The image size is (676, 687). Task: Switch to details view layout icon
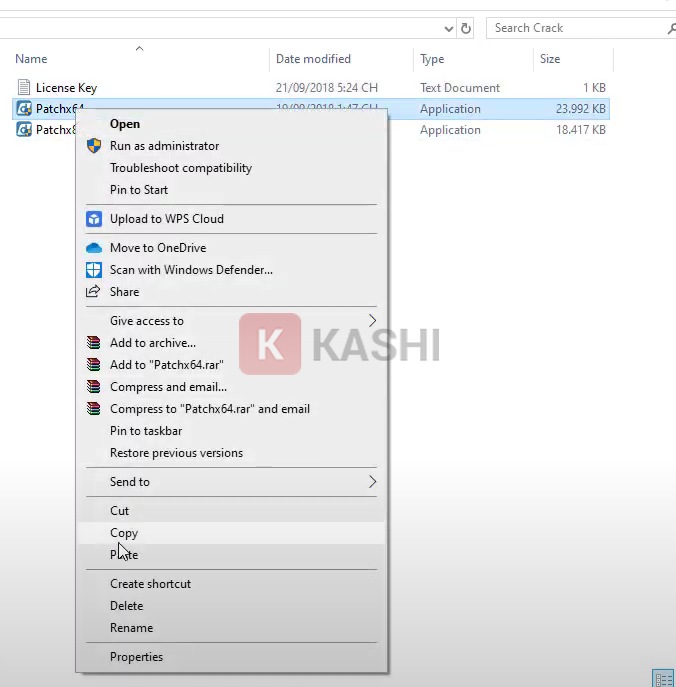click(663, 677)
